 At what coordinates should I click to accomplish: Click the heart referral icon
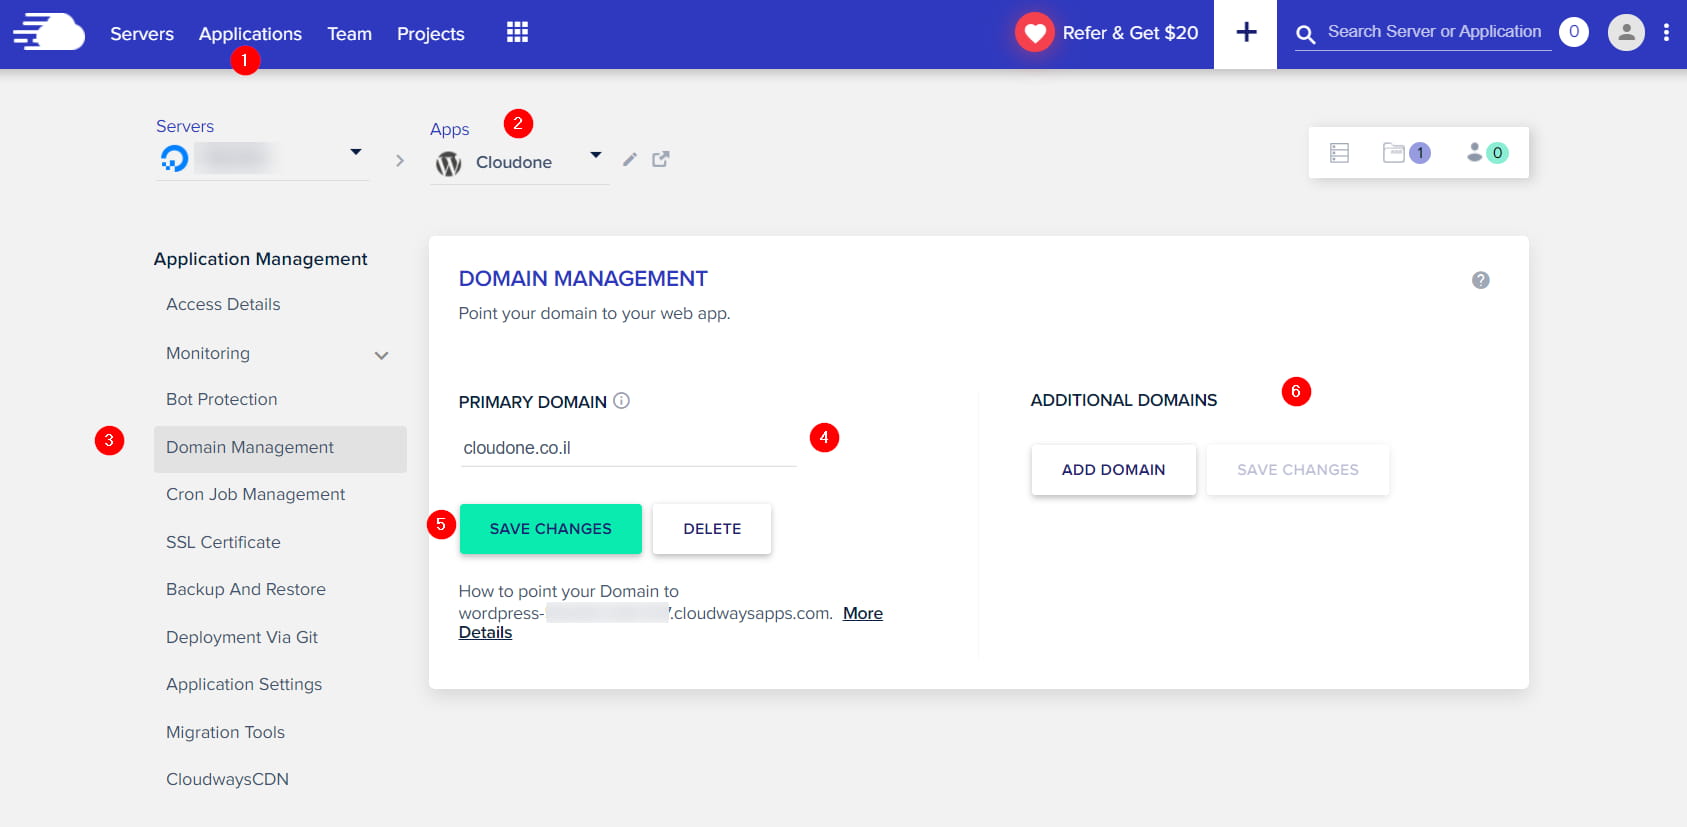pyautogui.click(x=1035, y=33)
